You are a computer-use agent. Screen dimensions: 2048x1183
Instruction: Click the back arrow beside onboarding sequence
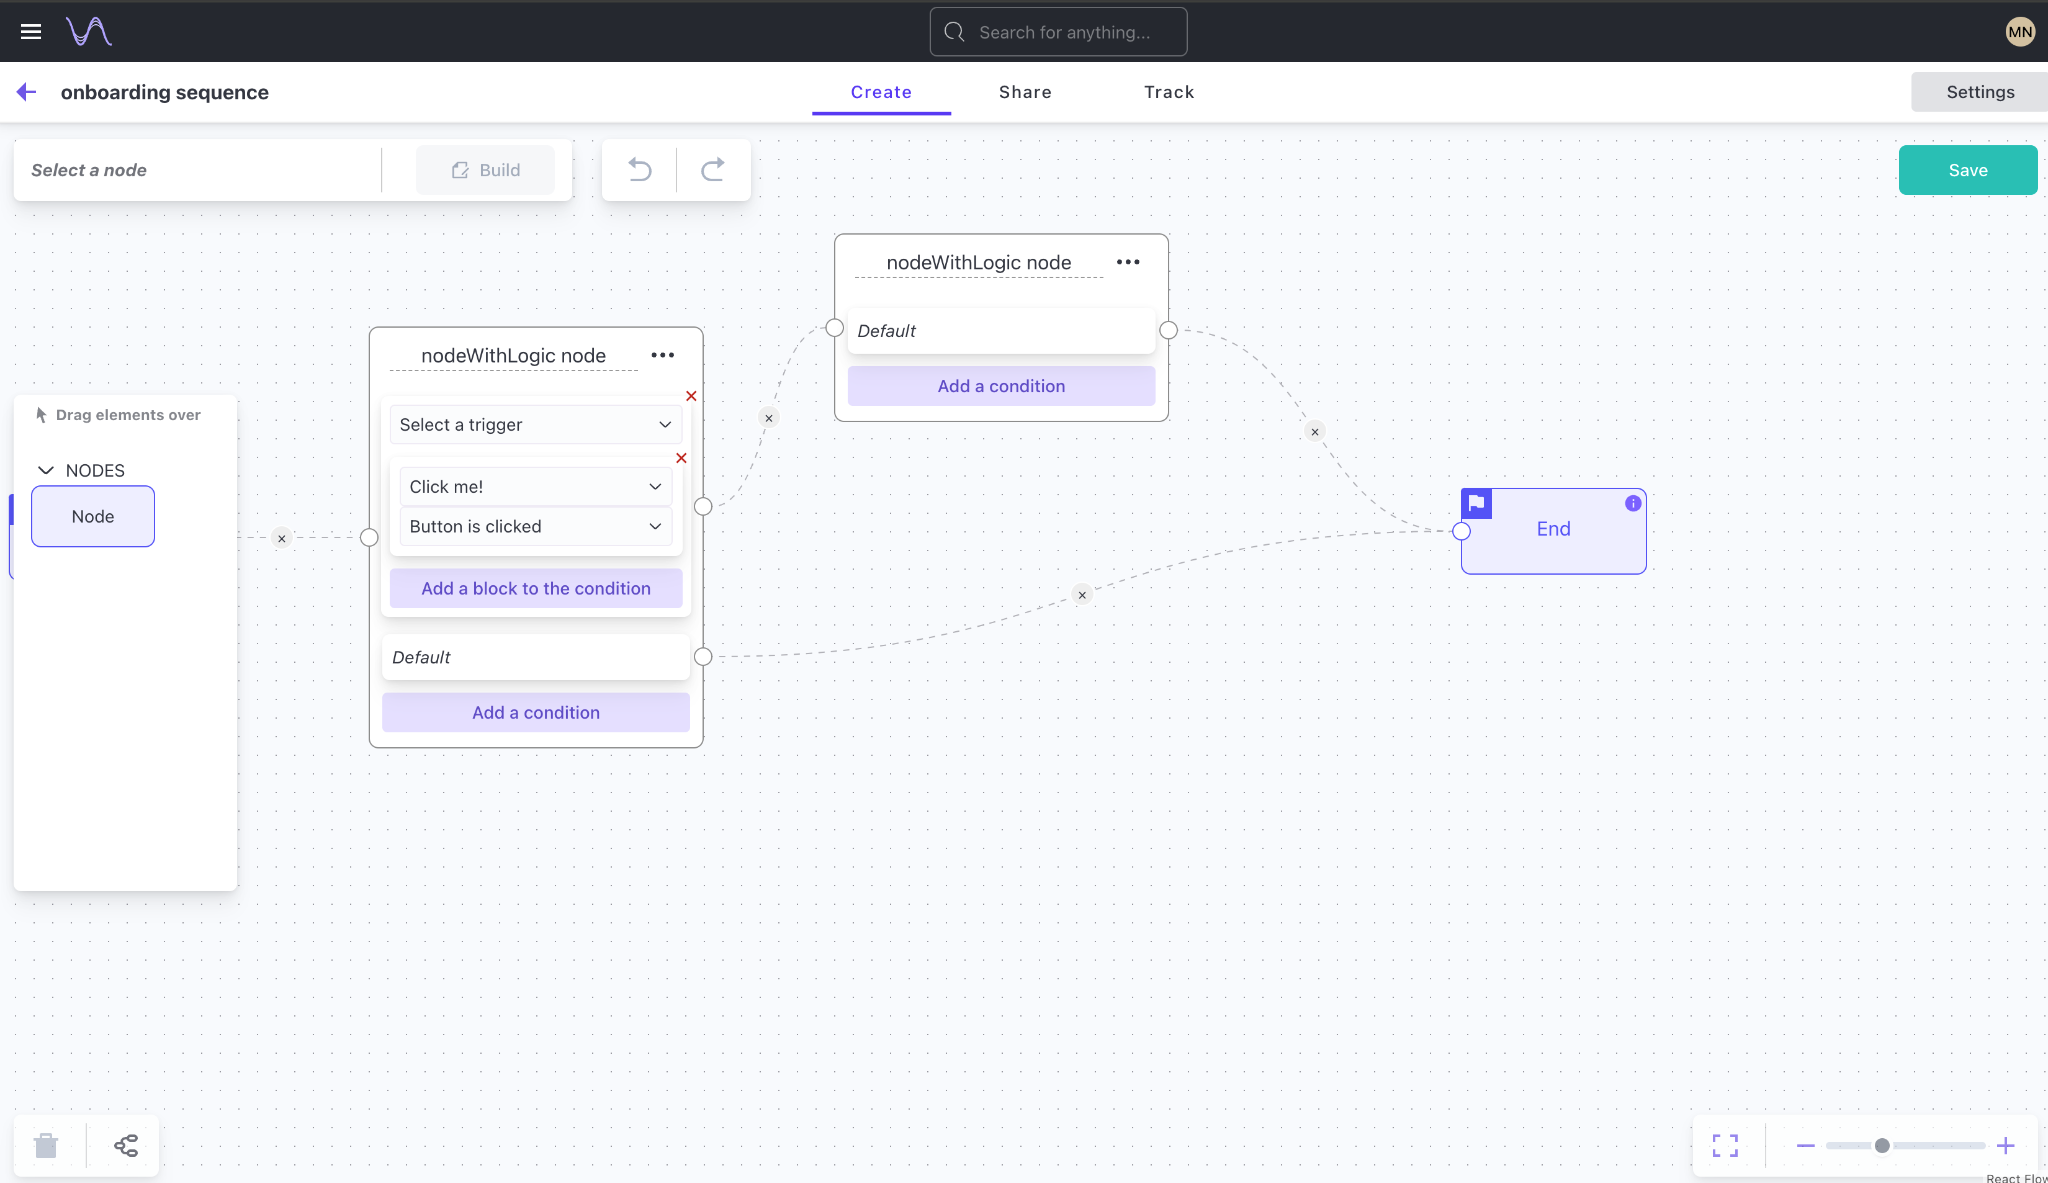click(x=26, y=92)
